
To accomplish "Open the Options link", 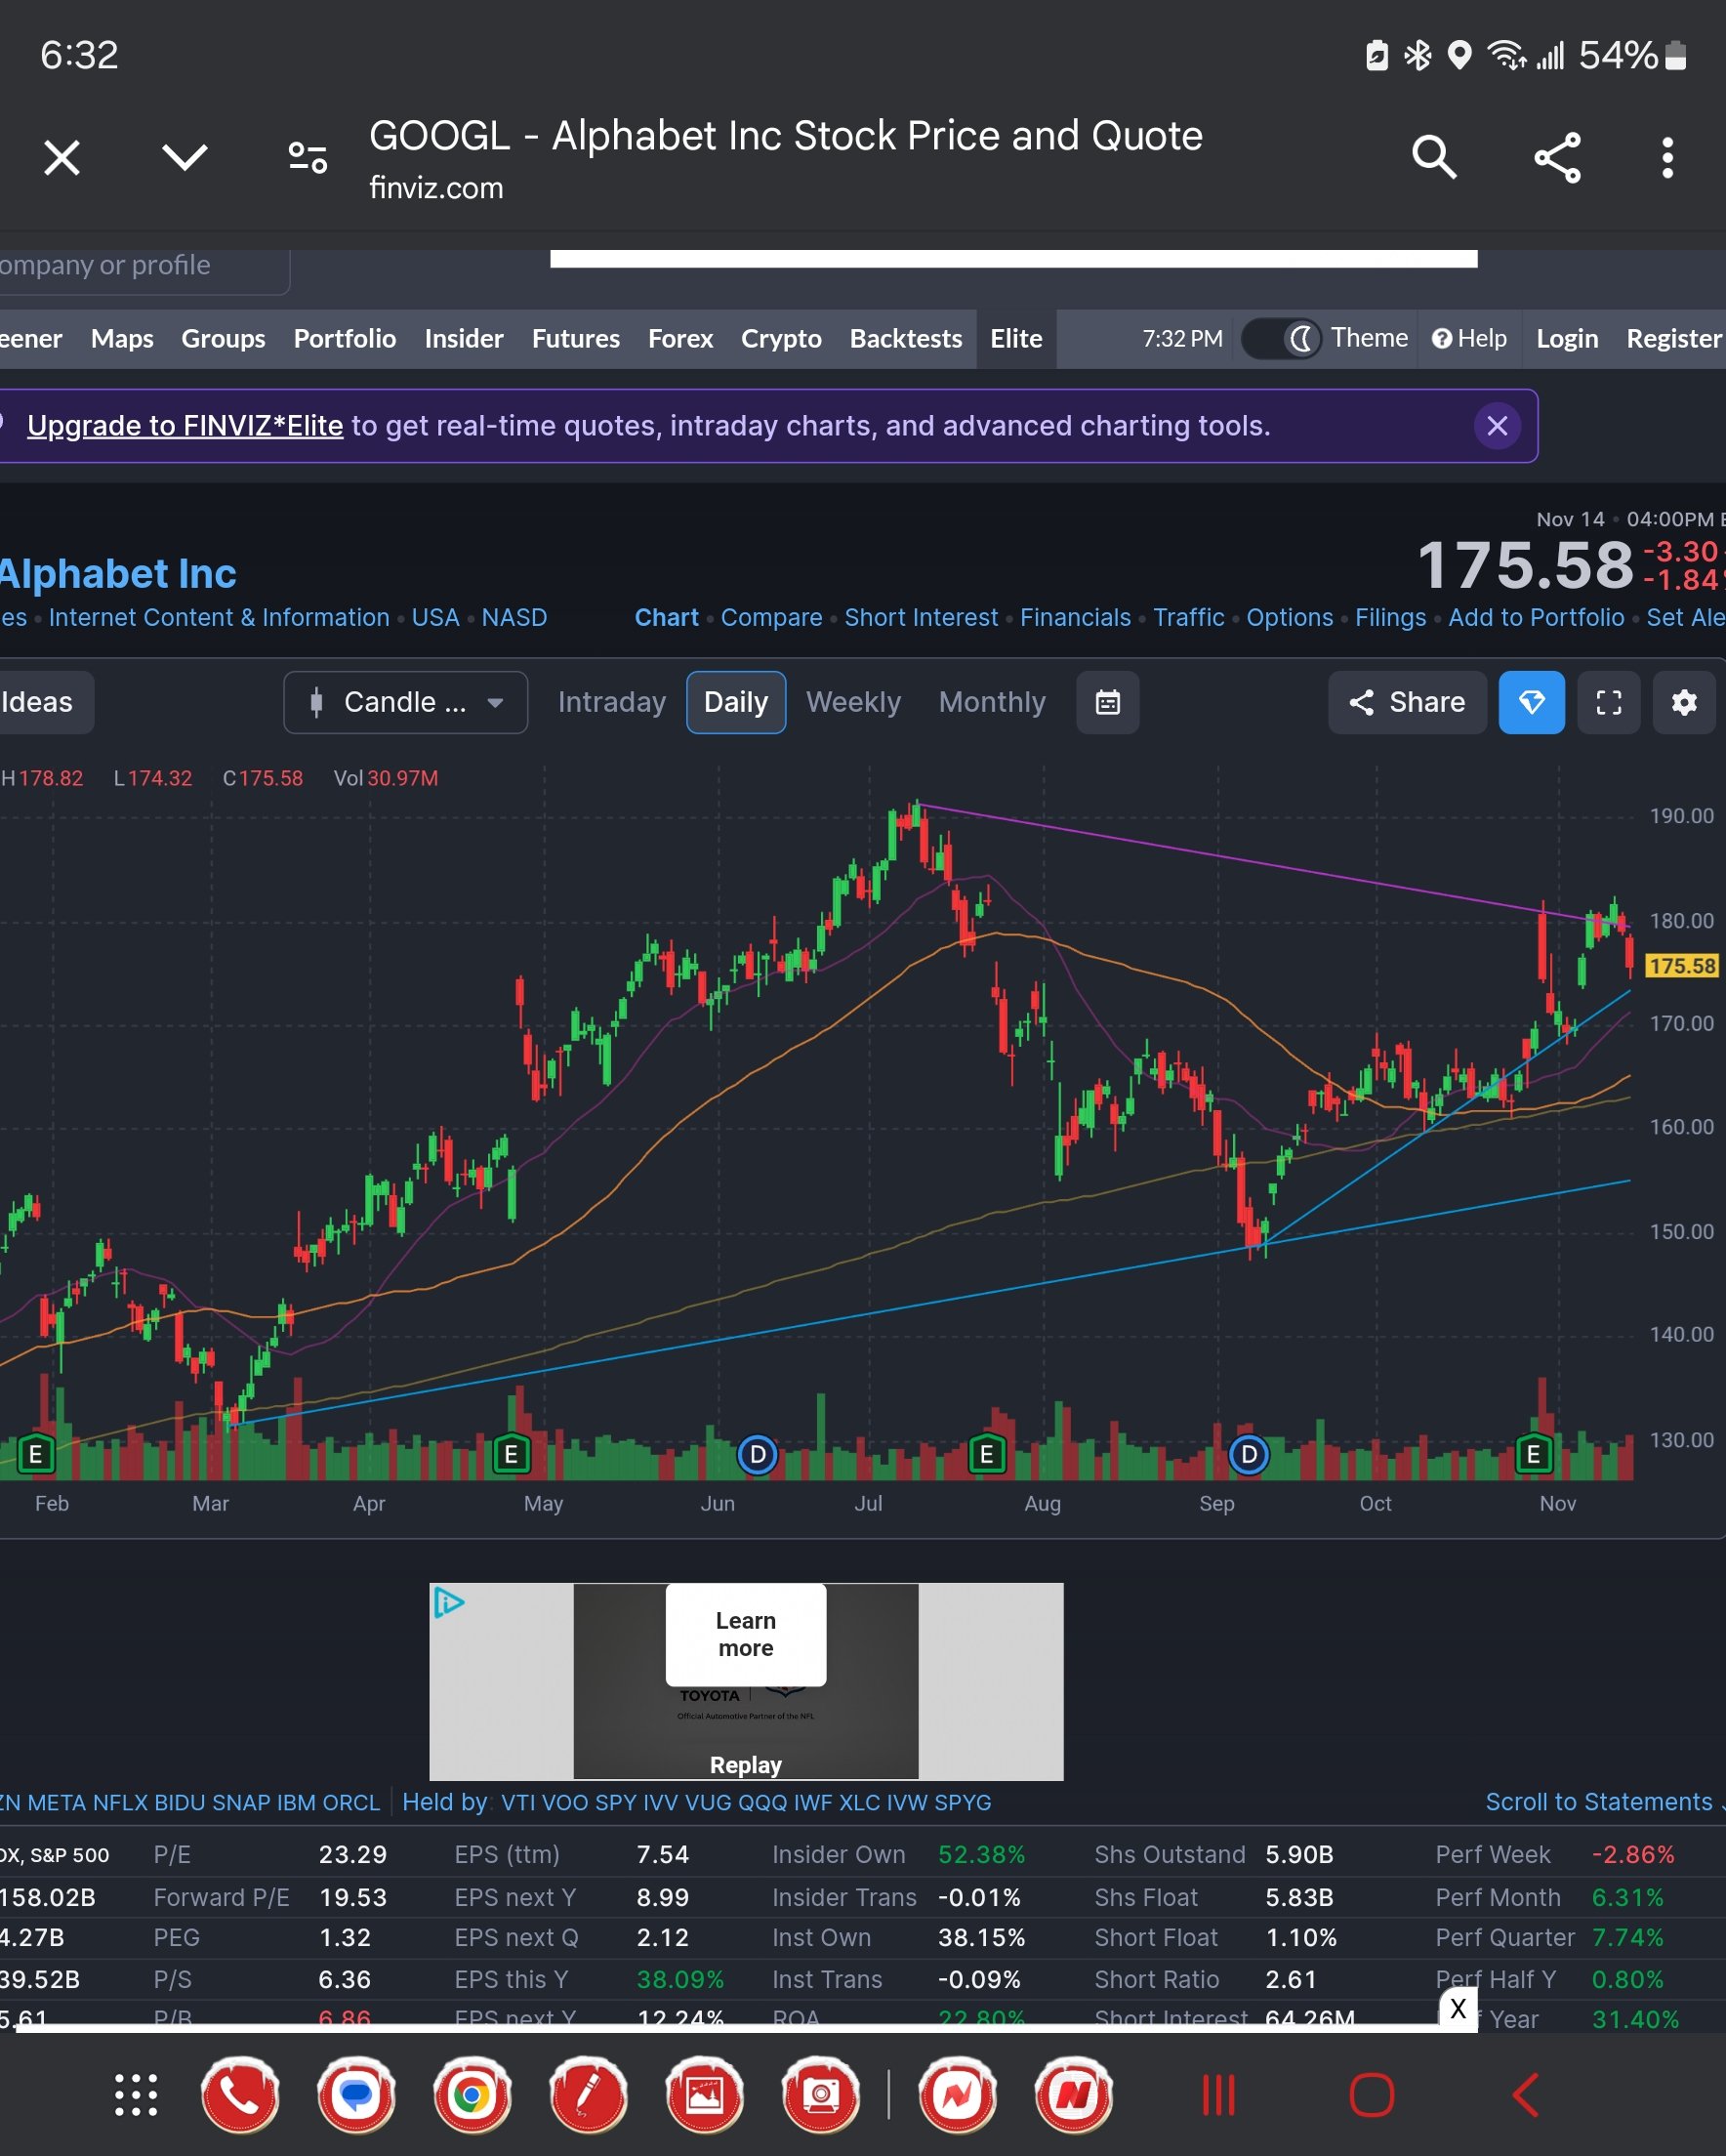I will pyautogui.click(x=1289, y=617).
